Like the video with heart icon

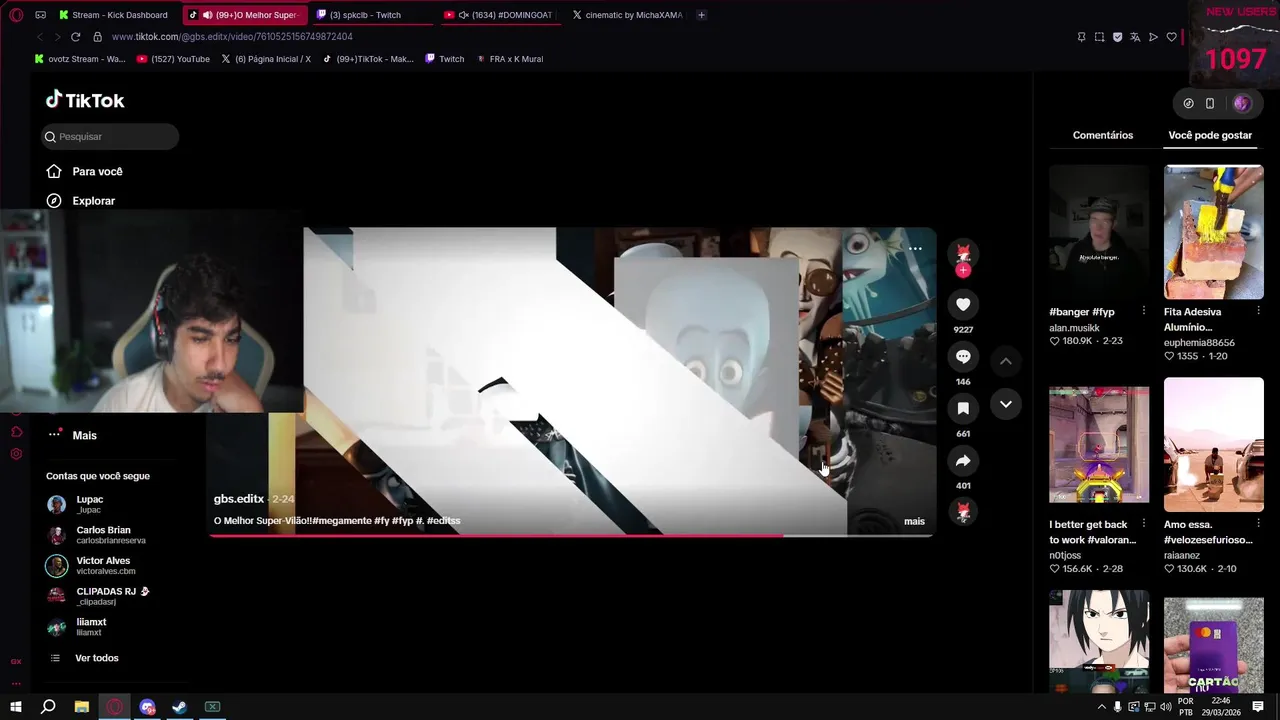963,304
